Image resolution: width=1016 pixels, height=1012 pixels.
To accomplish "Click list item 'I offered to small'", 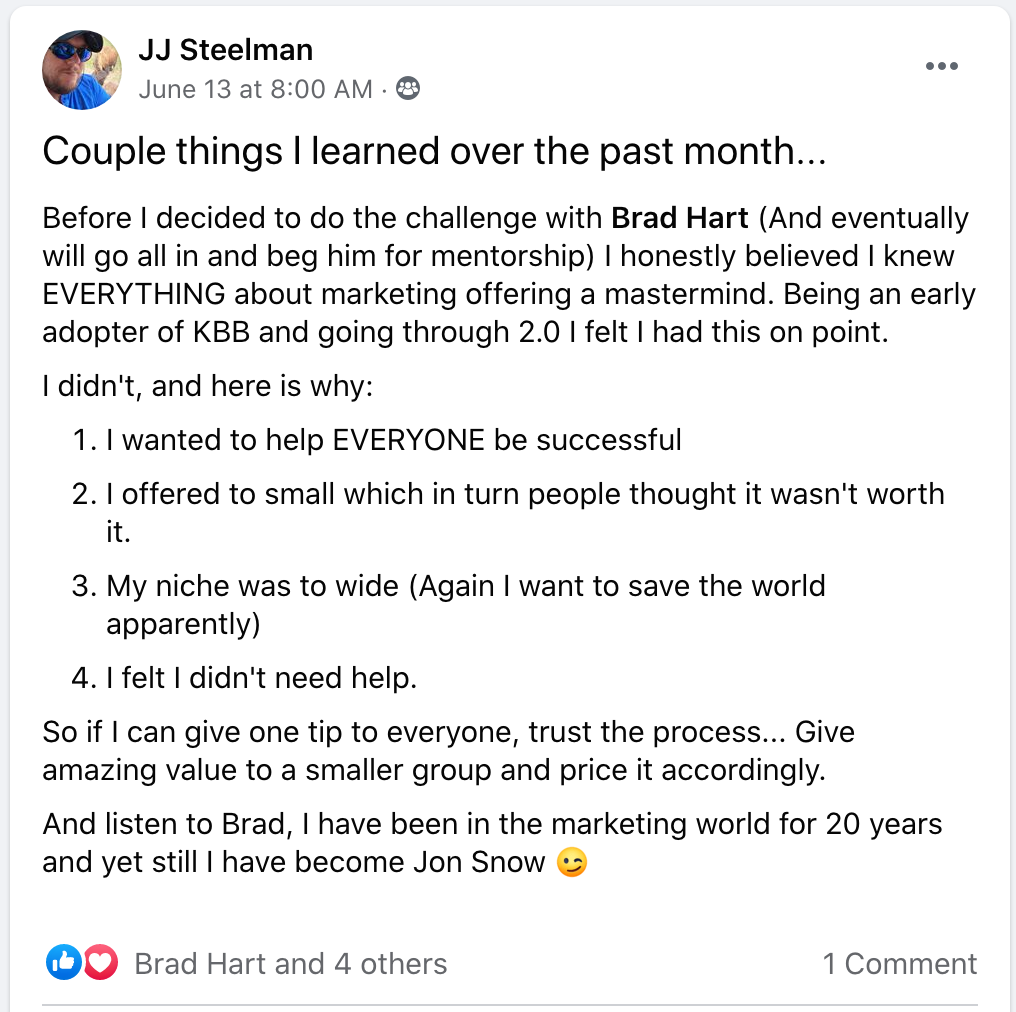I will point(508,512).
